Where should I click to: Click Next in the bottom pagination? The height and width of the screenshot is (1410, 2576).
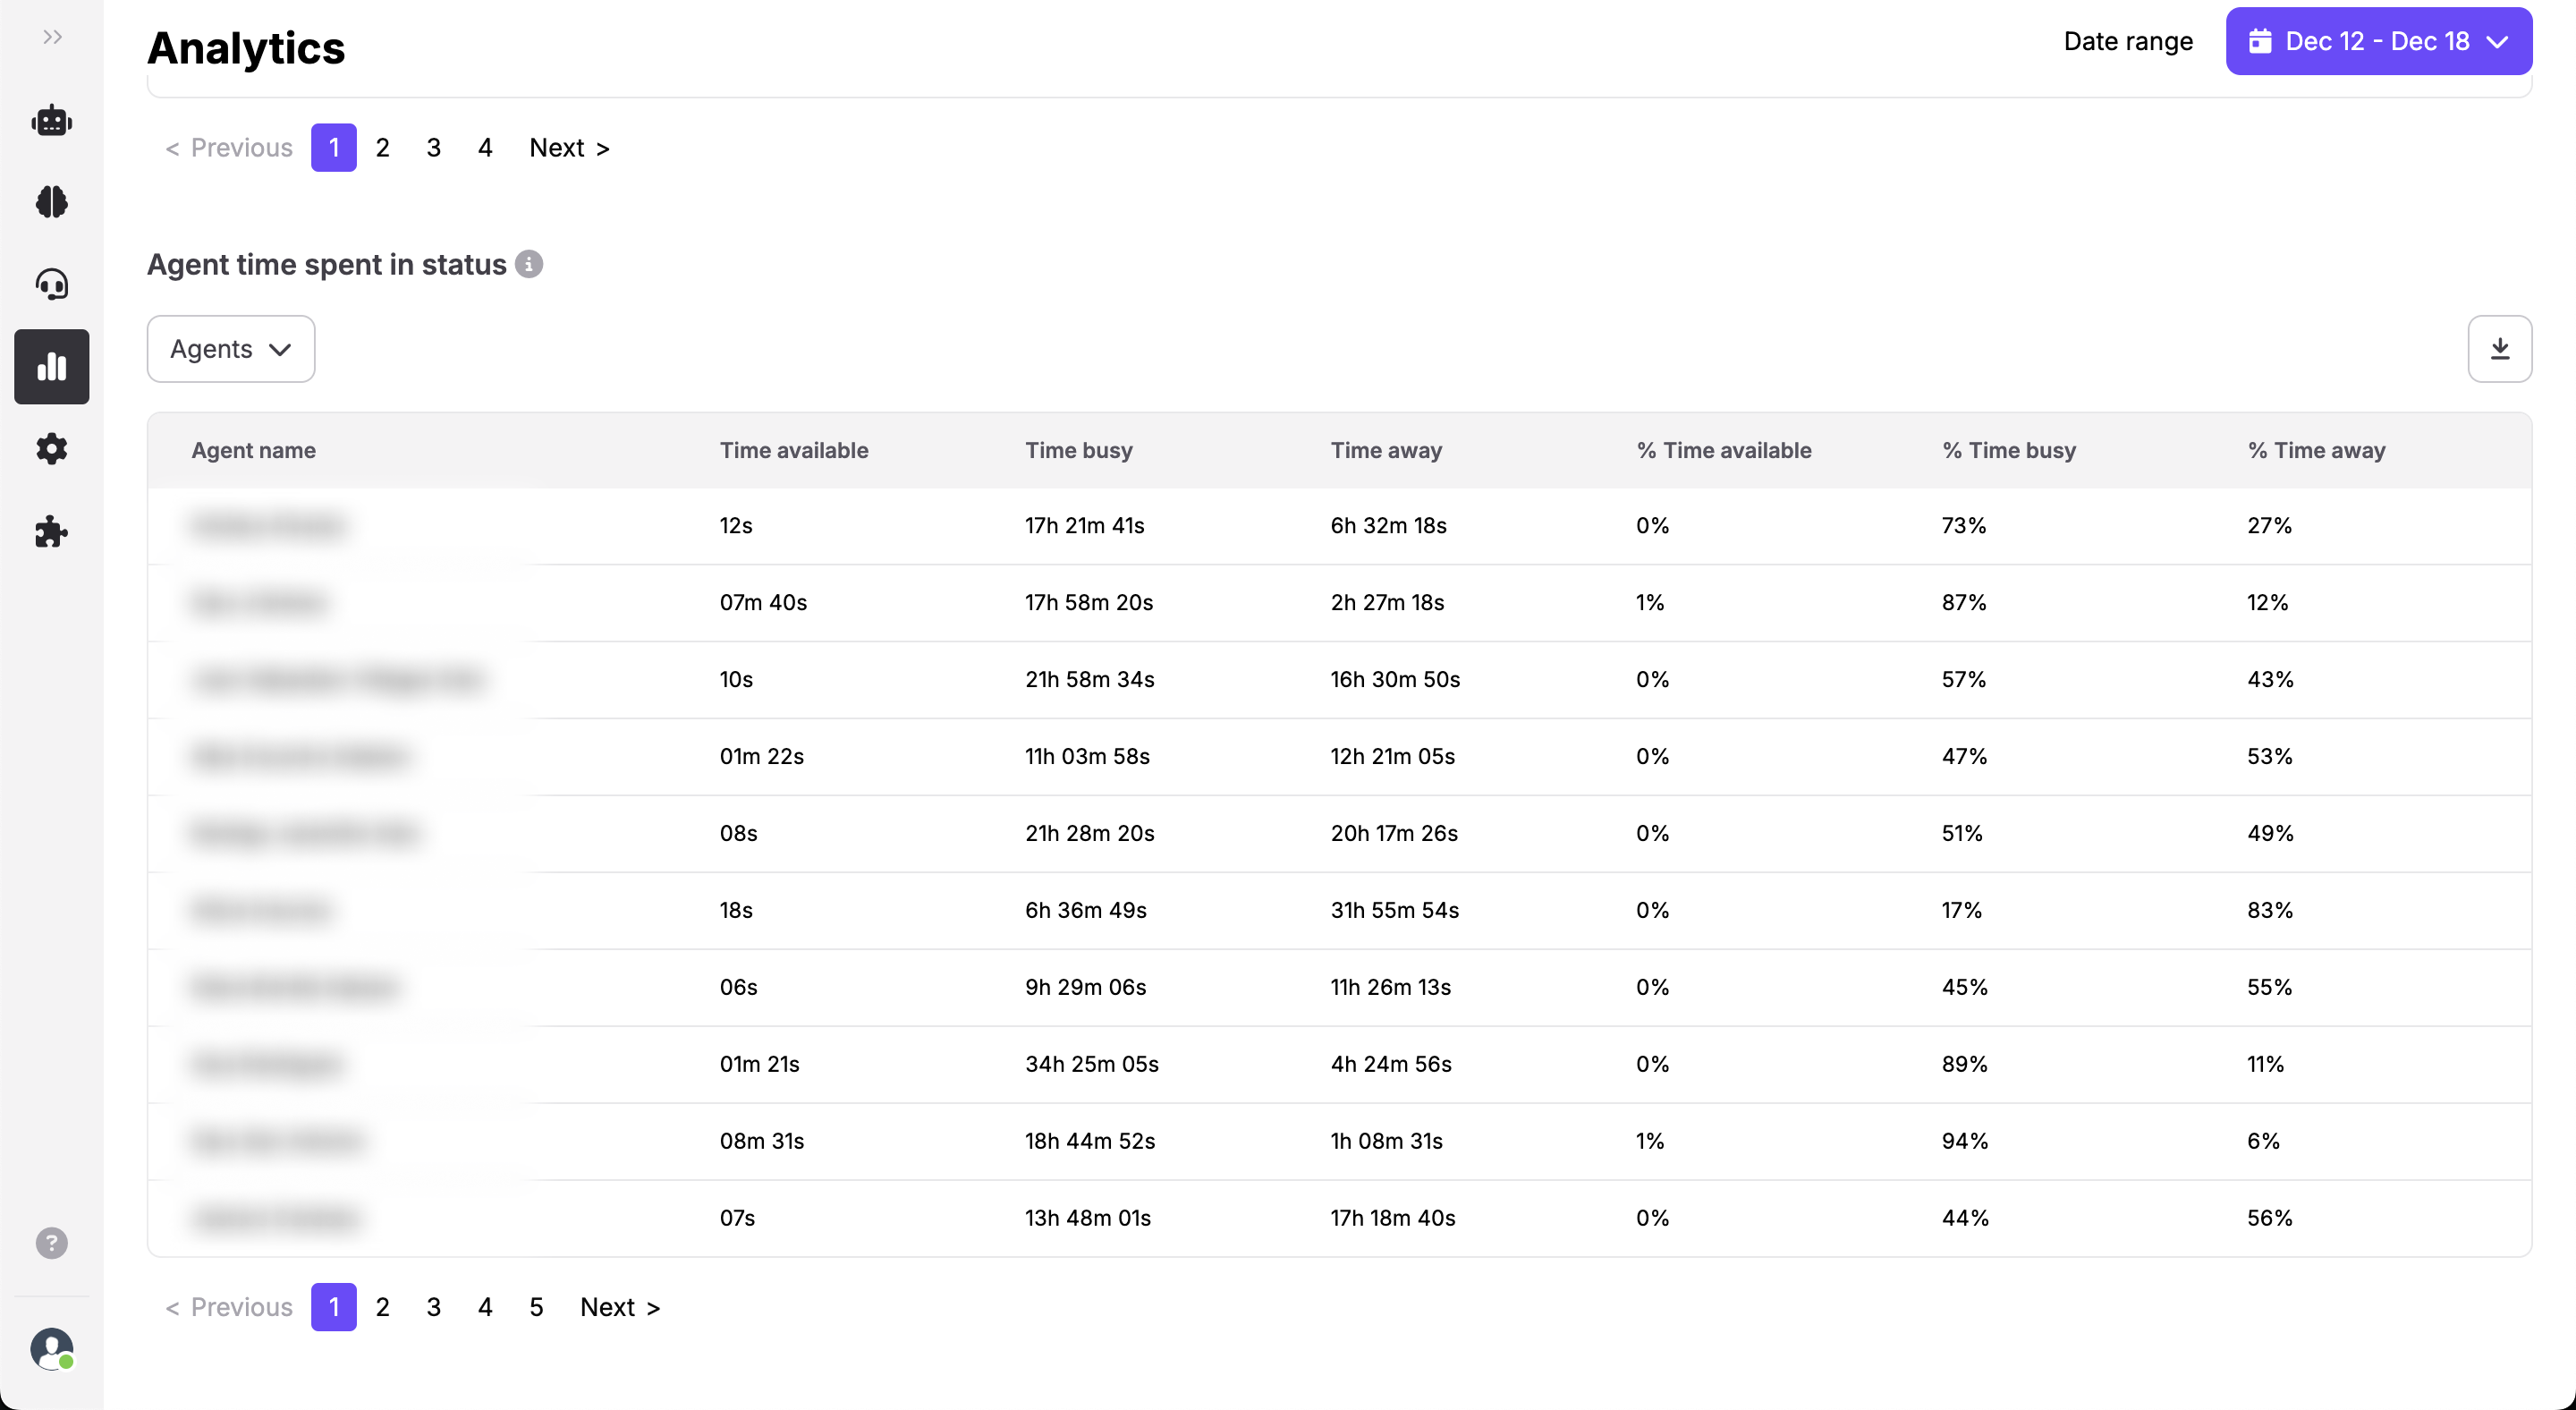[619, 1307]
